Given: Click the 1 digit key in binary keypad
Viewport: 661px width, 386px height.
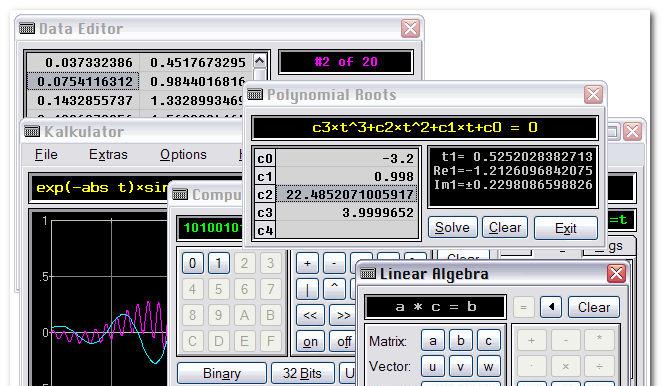Looking at the screenshot, I should point(219,263).
